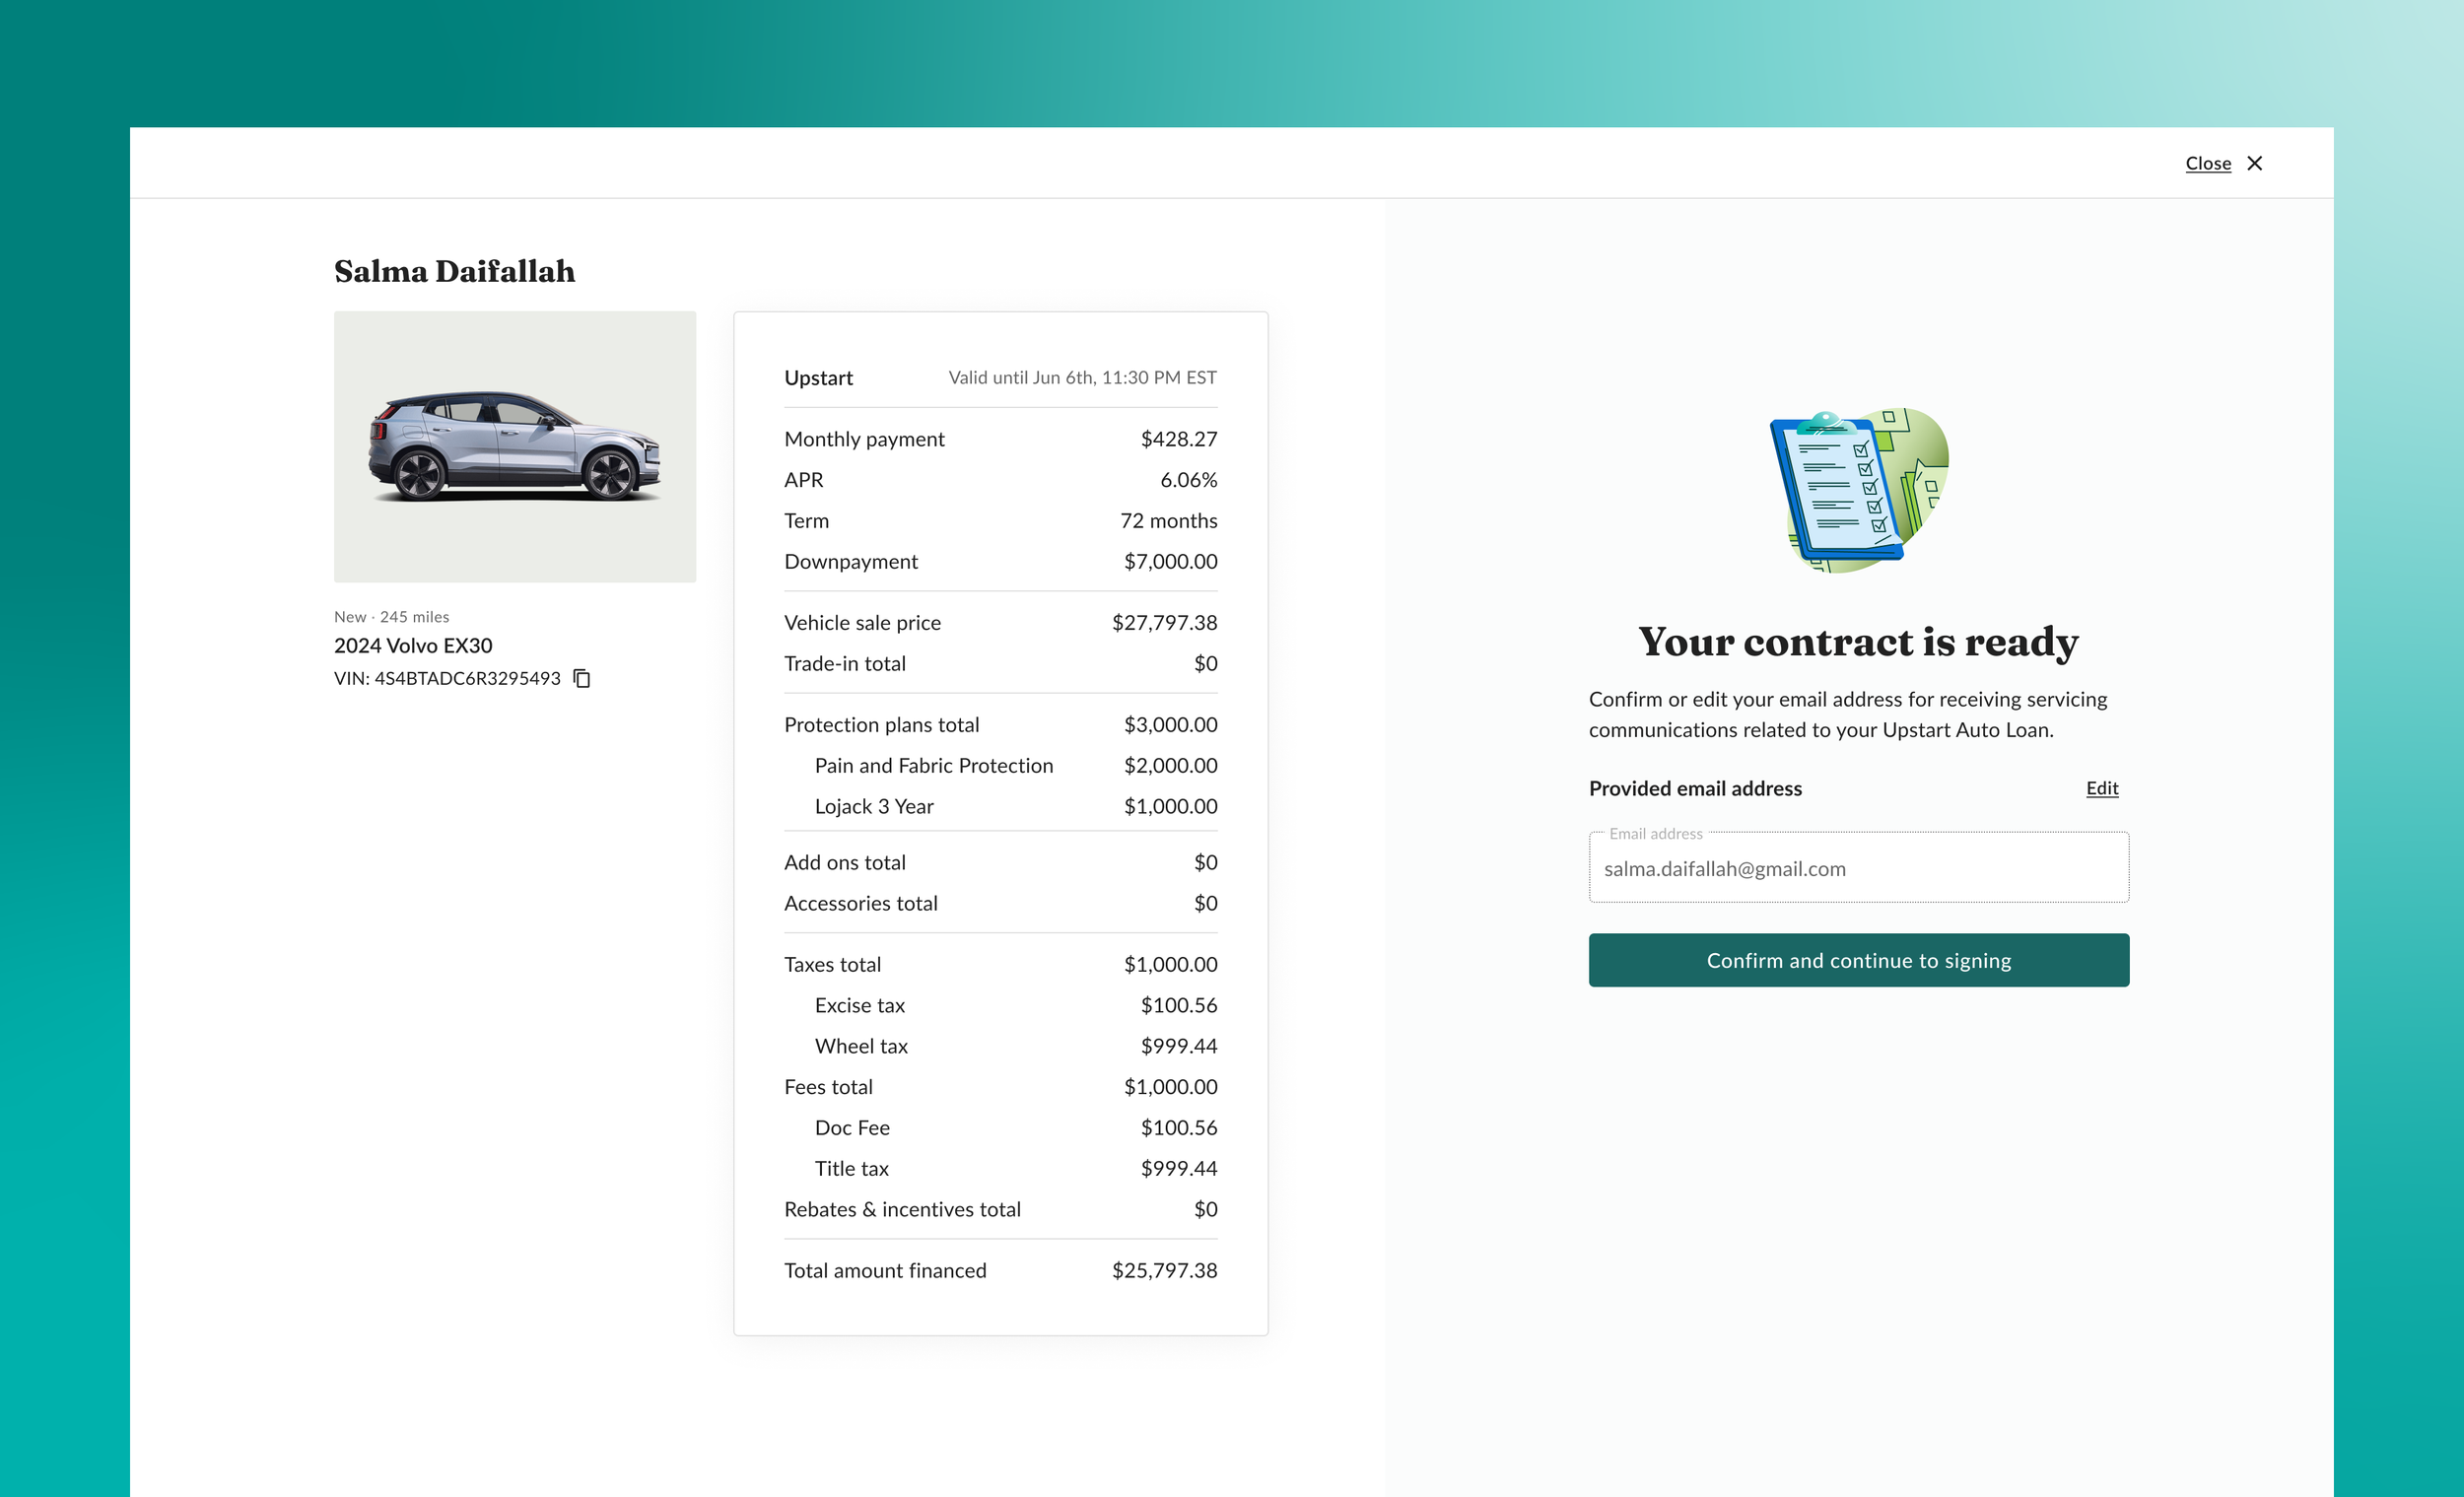Click the Vehicle sale price amount
Viewport: 2464px width, 1497px height.
[1164, 623]
